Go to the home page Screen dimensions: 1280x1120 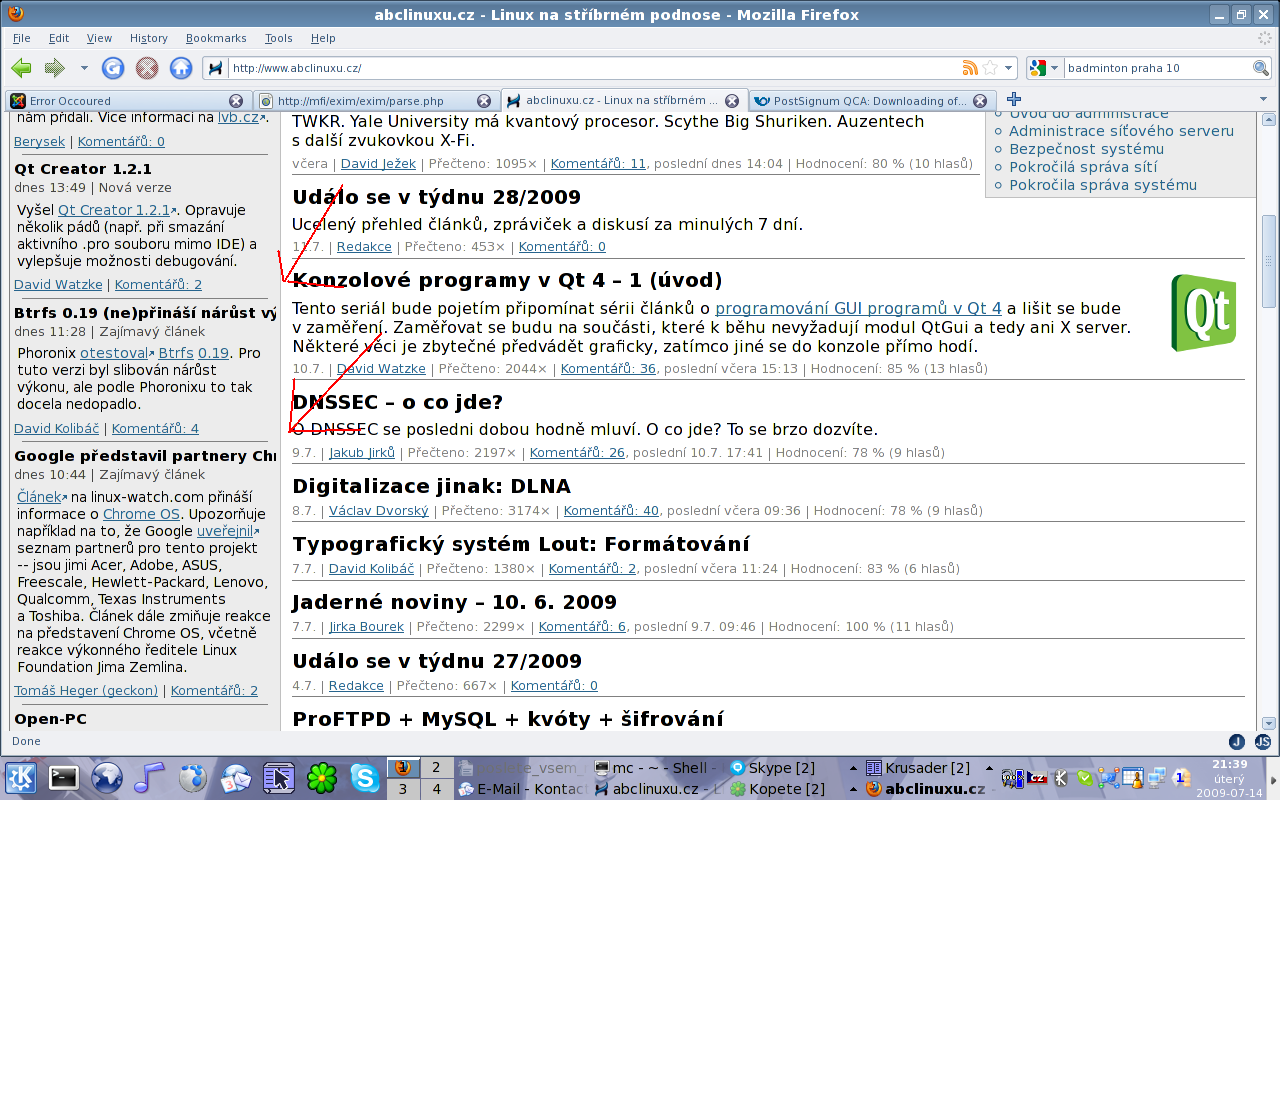[181, 68]
